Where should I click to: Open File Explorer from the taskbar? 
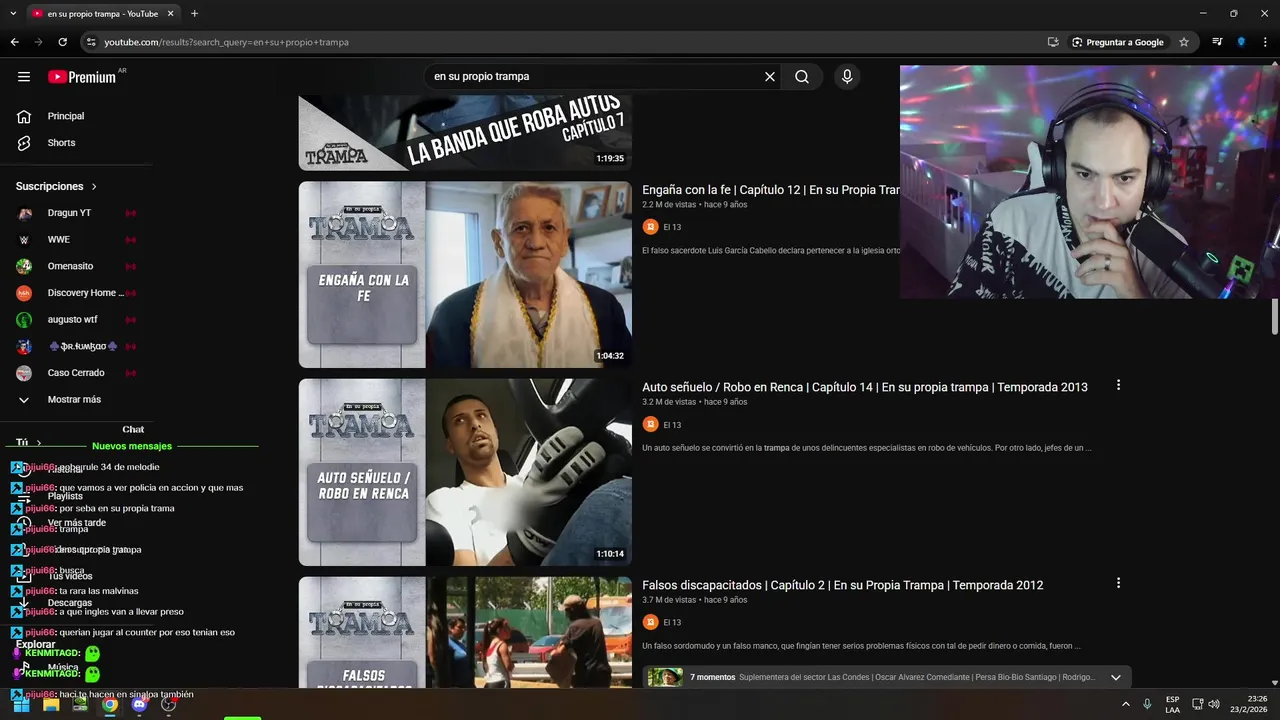[51, 704]
